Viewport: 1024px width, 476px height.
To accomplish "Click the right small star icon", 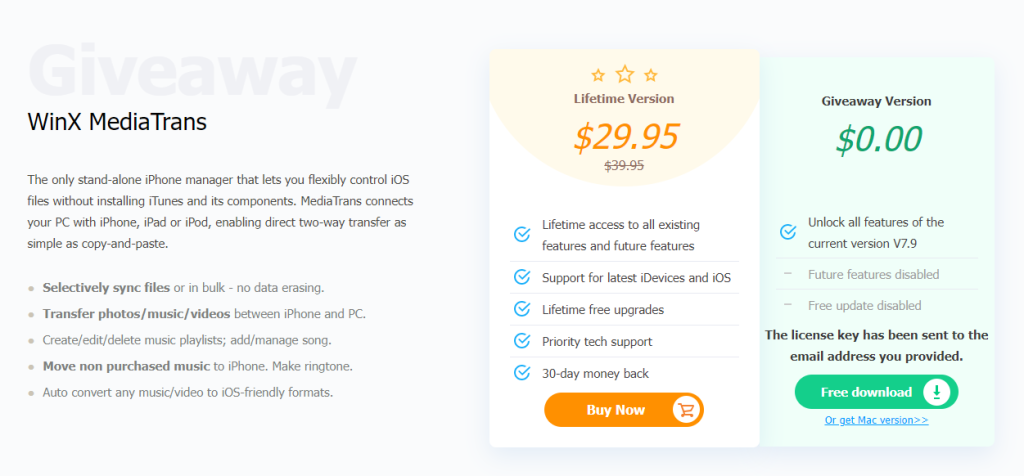I will pos(650,75).
